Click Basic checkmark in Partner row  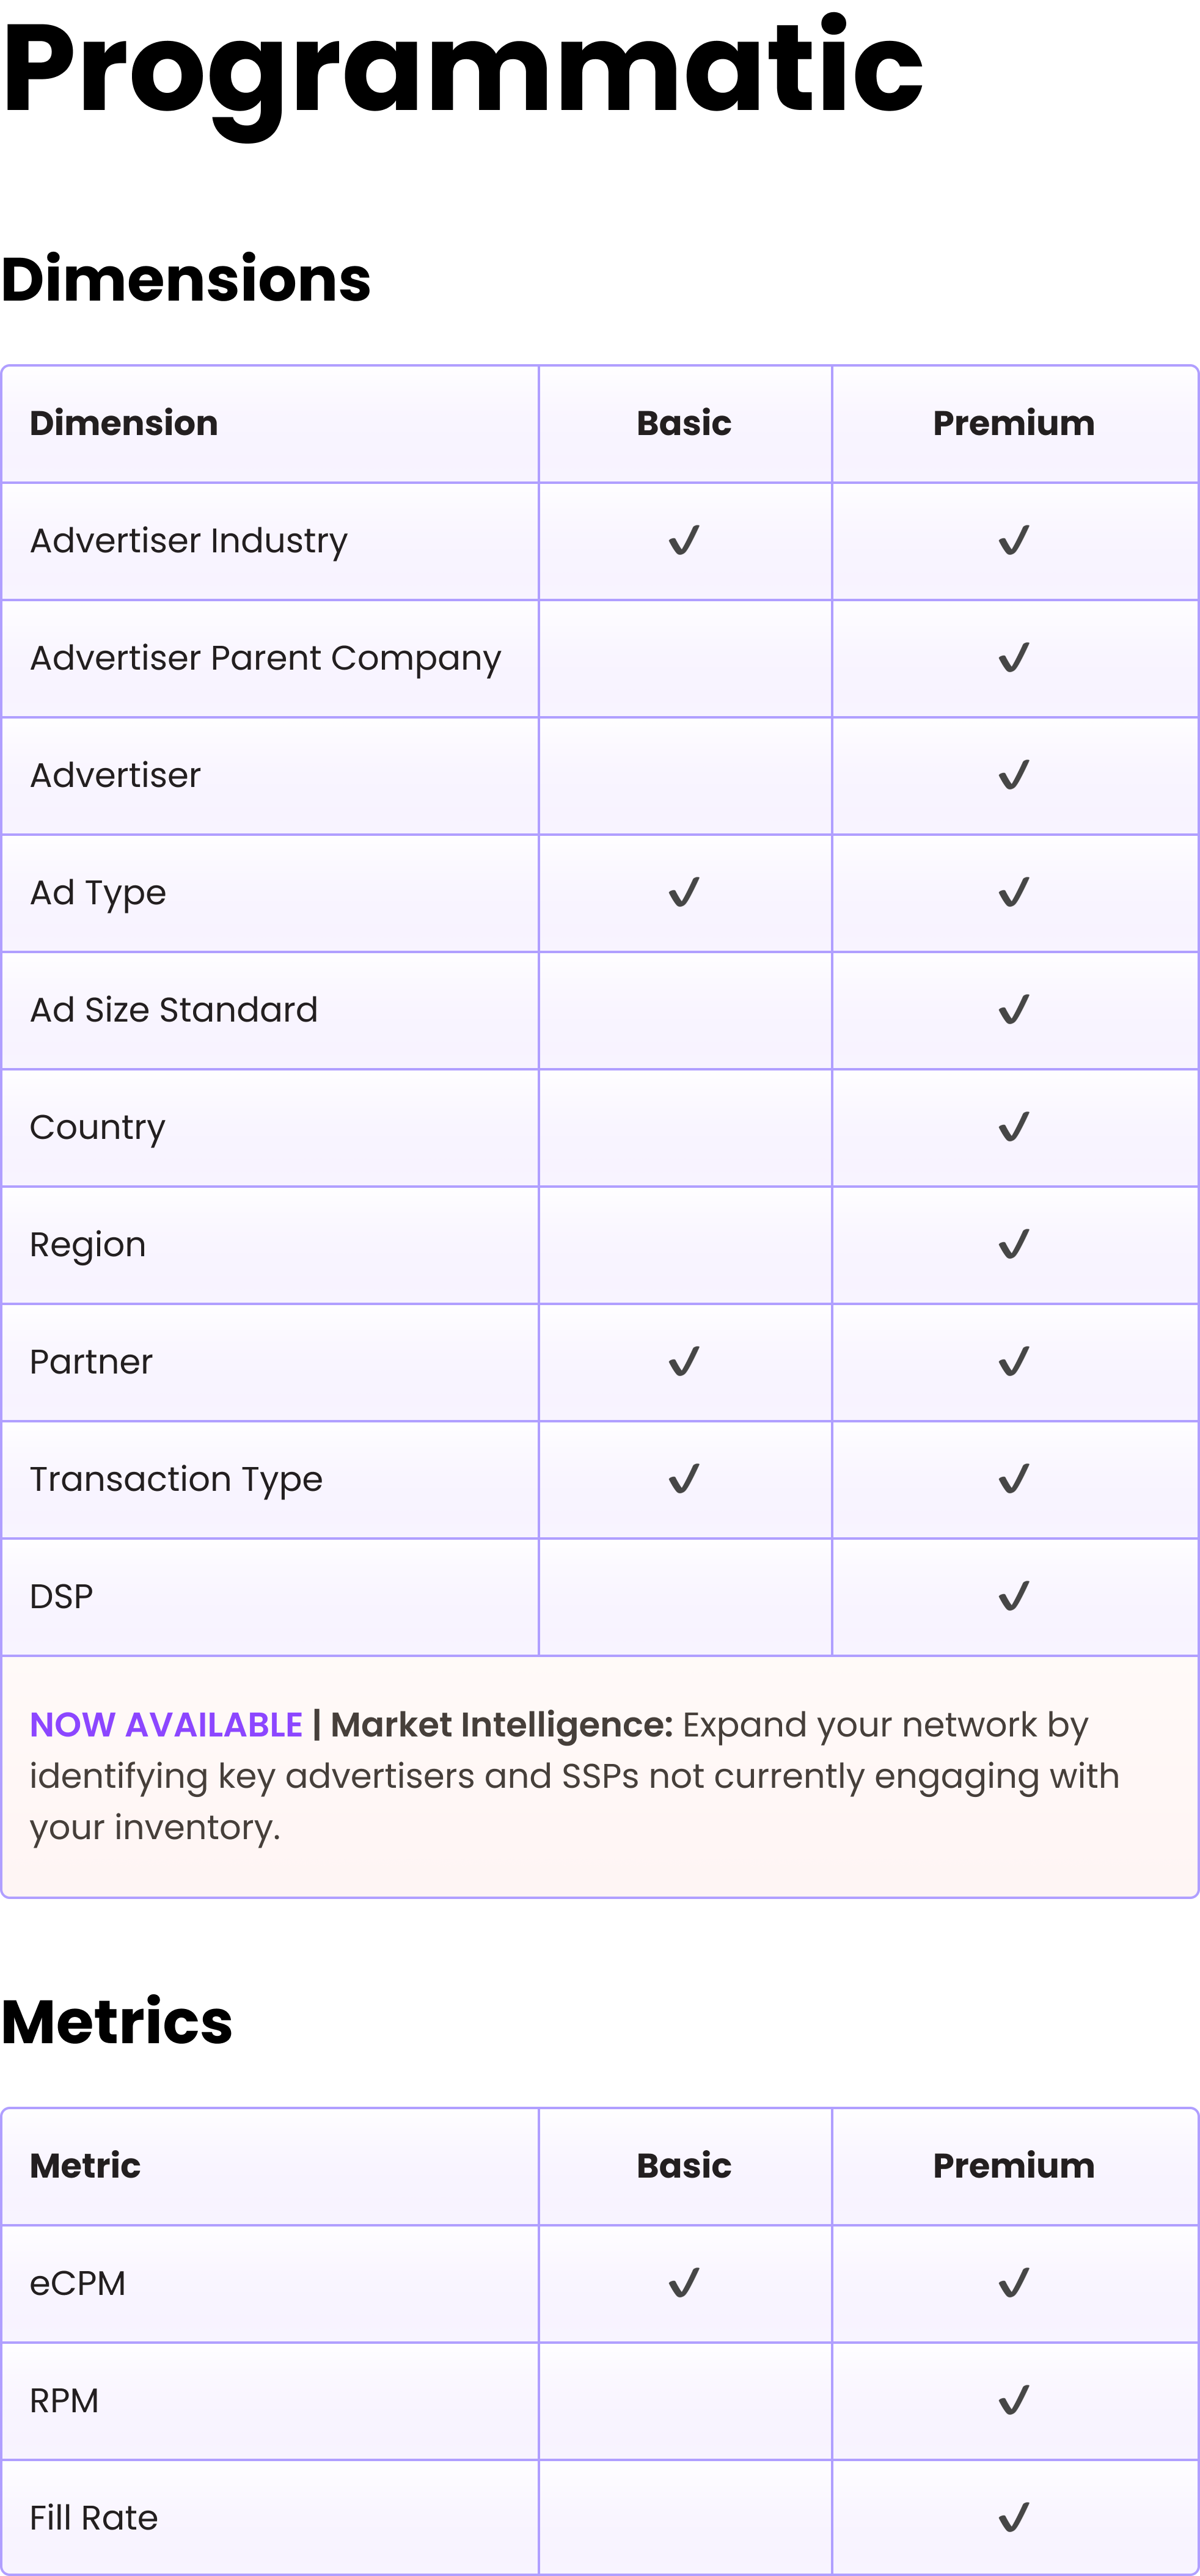[x=684, y=1361]
